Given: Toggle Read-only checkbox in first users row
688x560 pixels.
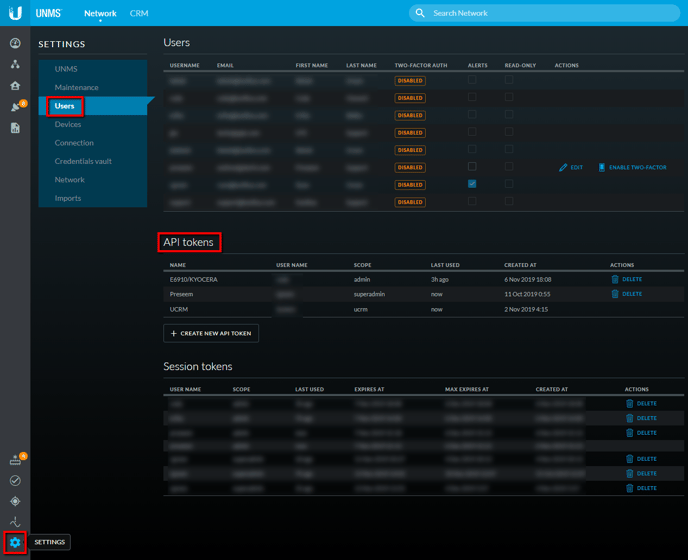Looking at the screenshot, I should [509, 79].
